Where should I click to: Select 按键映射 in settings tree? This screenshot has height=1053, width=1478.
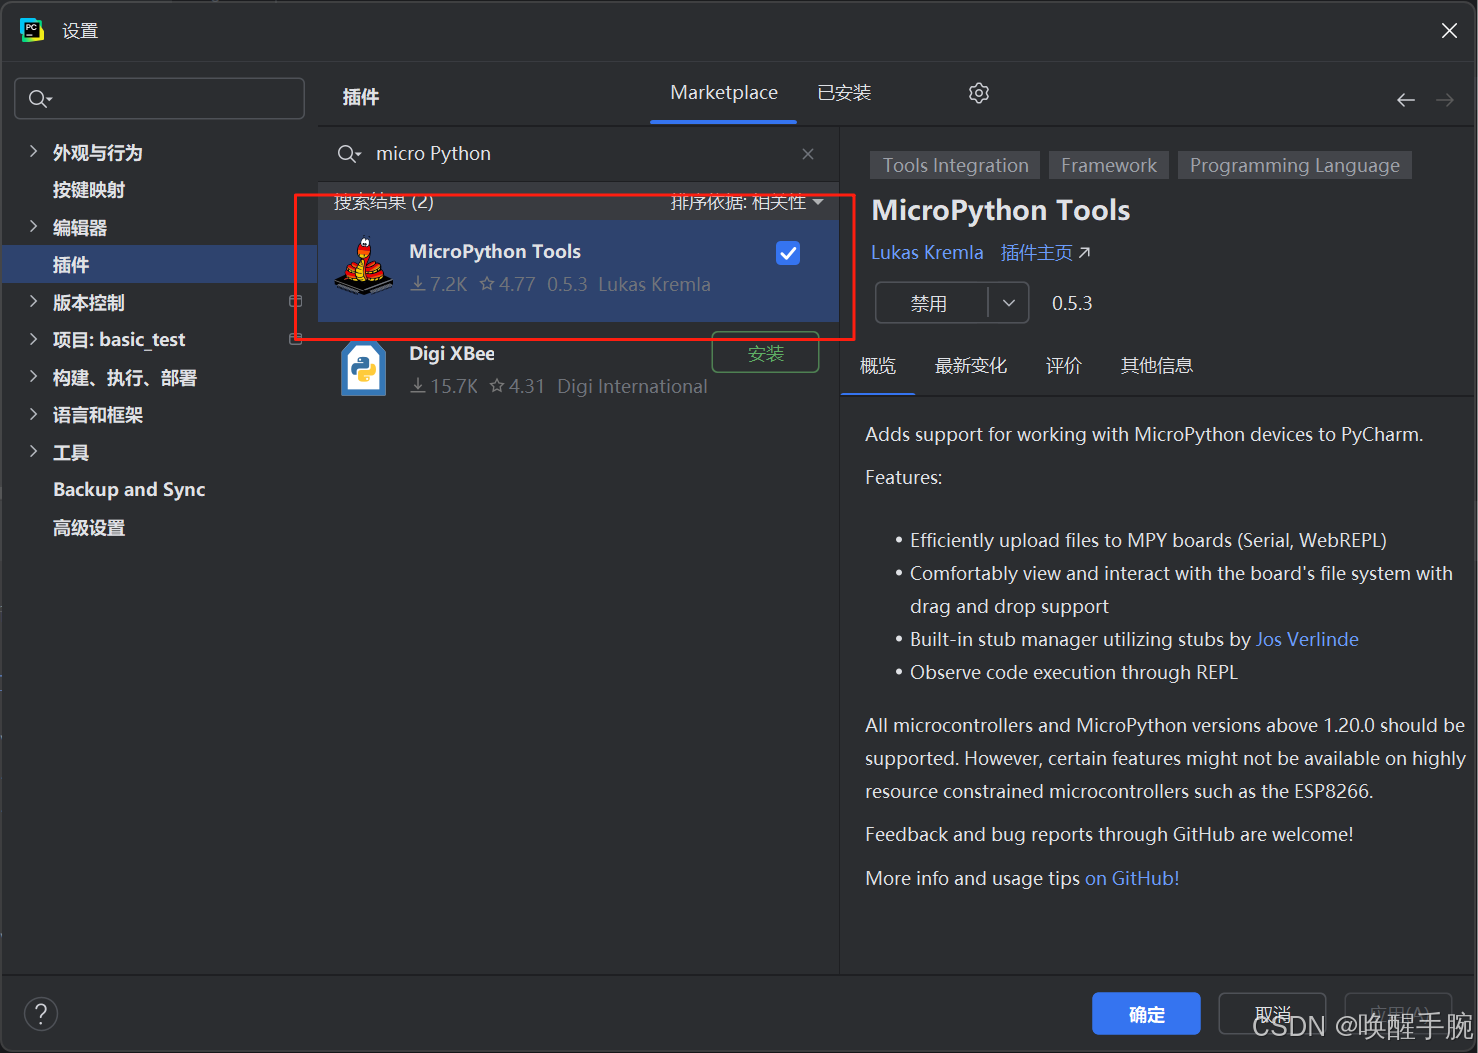click(89, 190)
